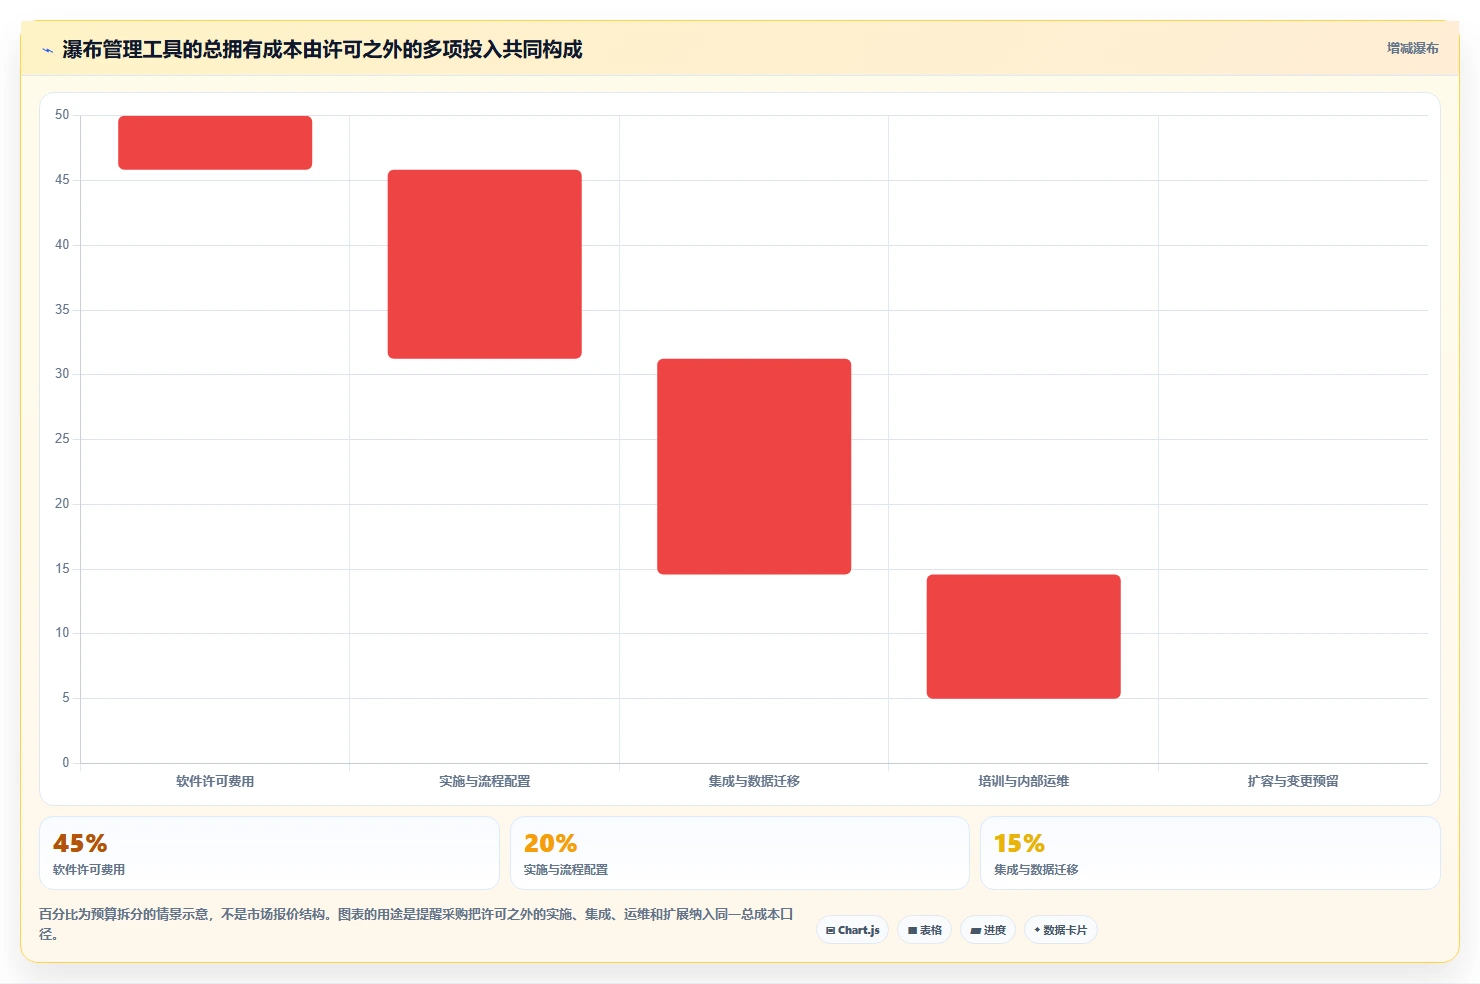The height and width of the screenshot is (984, 1480).
Task: Select the 15% 集成与数据迁移 data card
Action: pos(1210,853)
